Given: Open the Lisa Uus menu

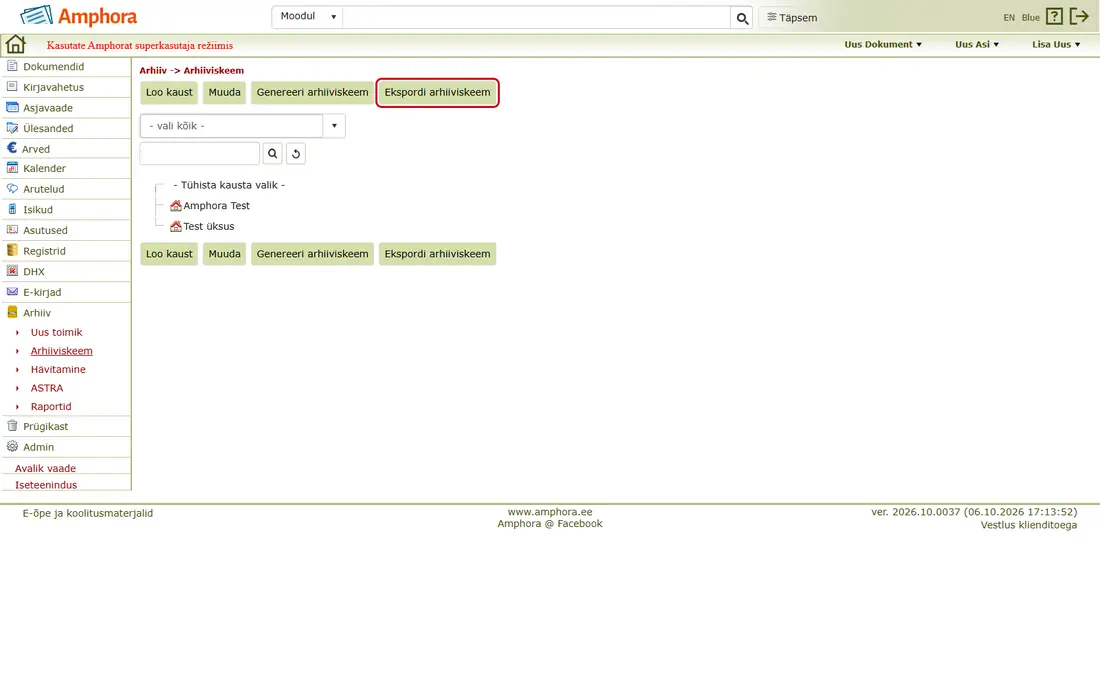Looking at the screenshot, I should pyautogui.click(x=1056, y=44).
